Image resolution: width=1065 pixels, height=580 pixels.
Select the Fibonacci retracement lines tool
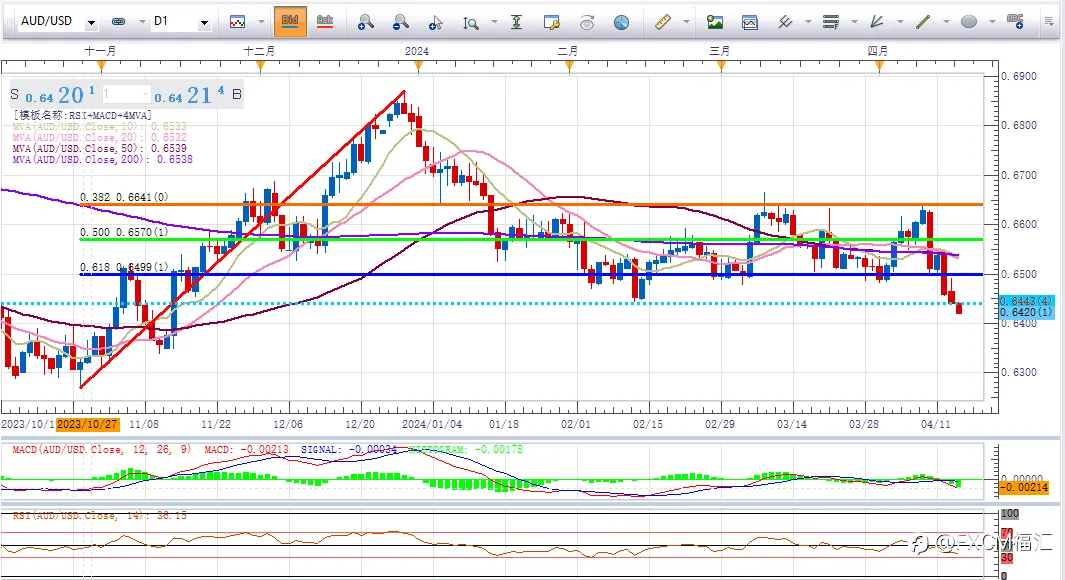[831, 22]
